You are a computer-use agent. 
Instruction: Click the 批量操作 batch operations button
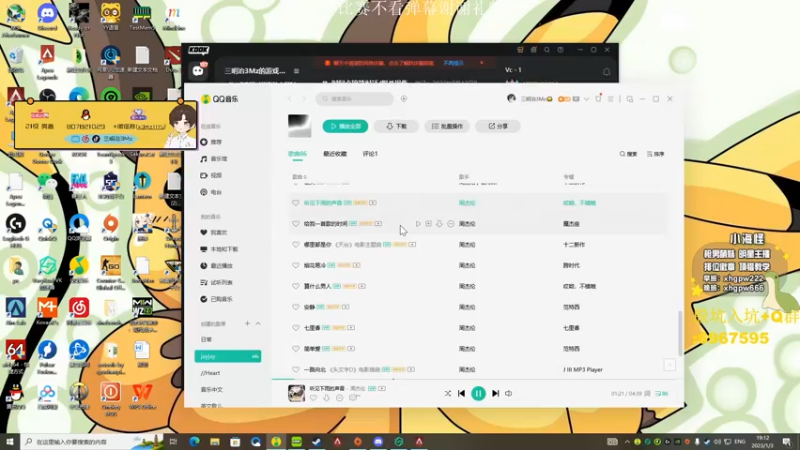(x=447, y=126)
